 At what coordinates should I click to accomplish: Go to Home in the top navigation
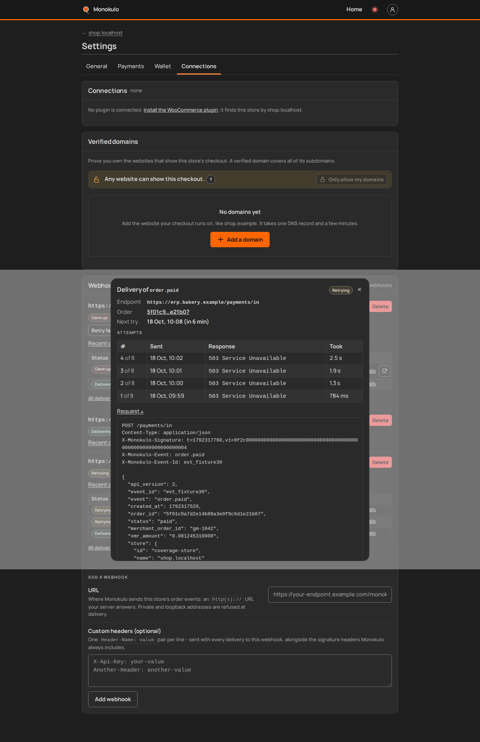(x=354, y=9)
